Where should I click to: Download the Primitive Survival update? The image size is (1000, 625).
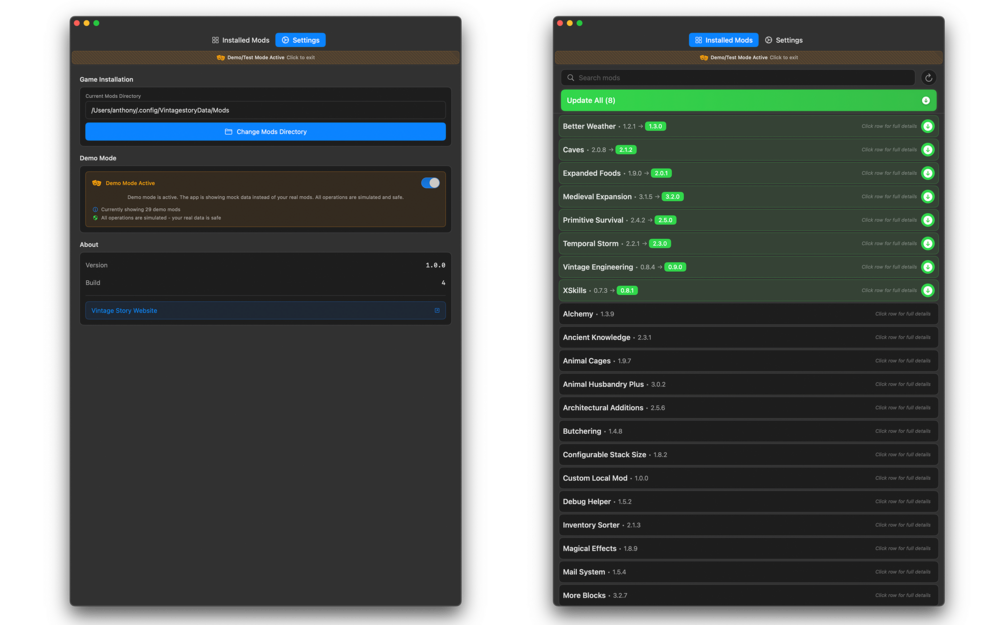(927, 220)
